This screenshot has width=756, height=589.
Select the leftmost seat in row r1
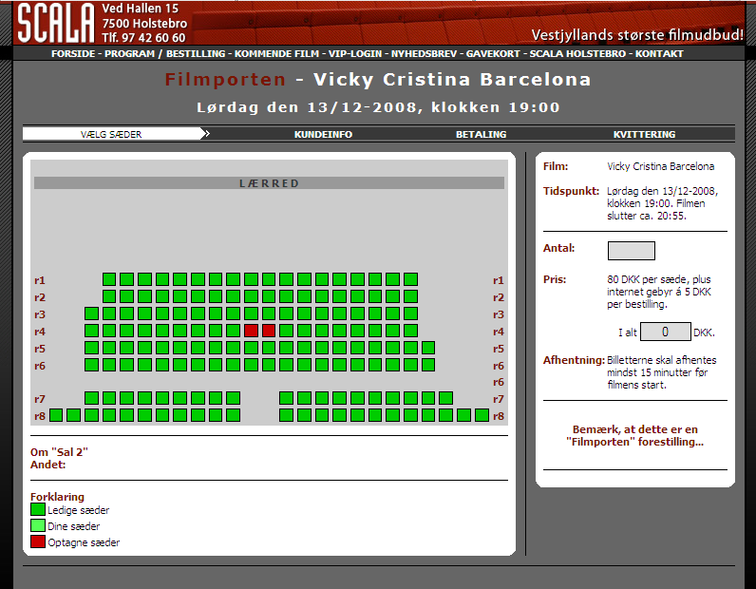click(109, 279)
